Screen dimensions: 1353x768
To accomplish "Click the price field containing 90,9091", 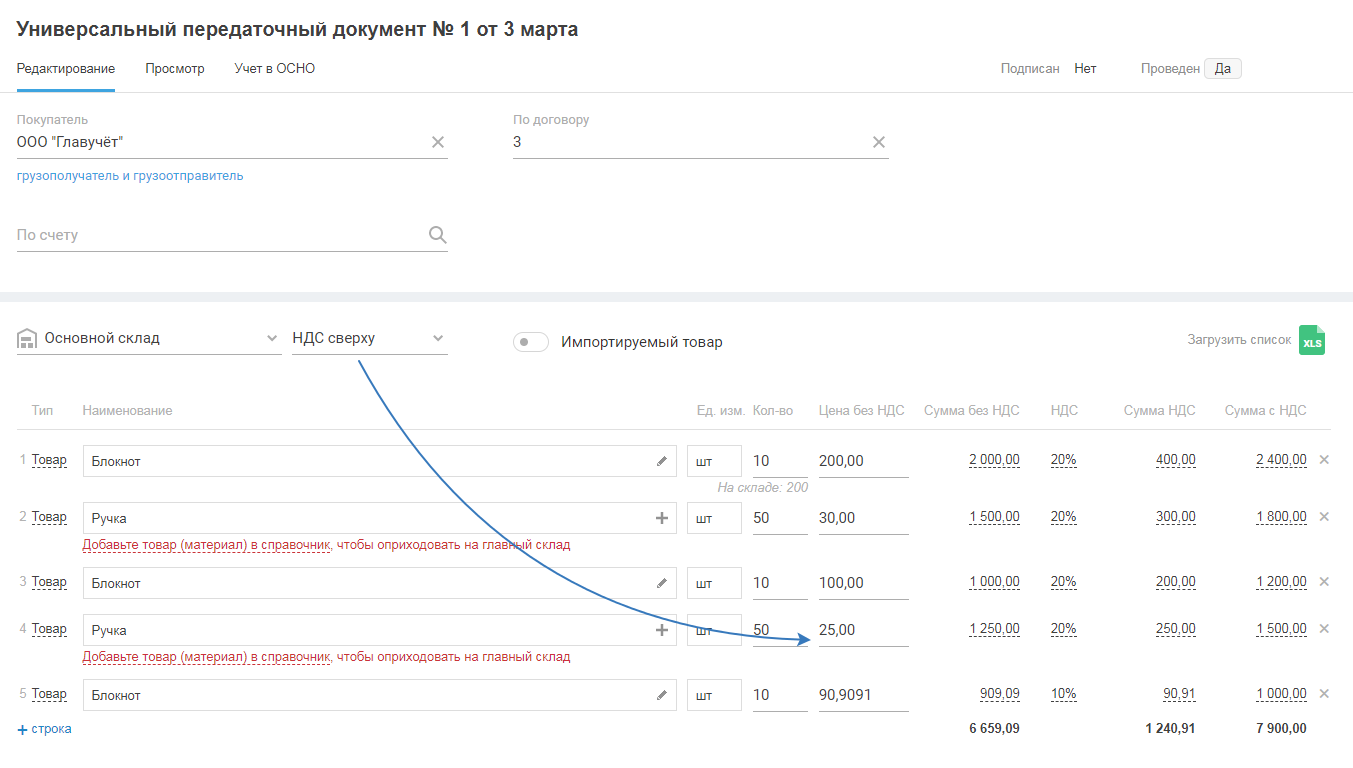I will tap(862, 695).
